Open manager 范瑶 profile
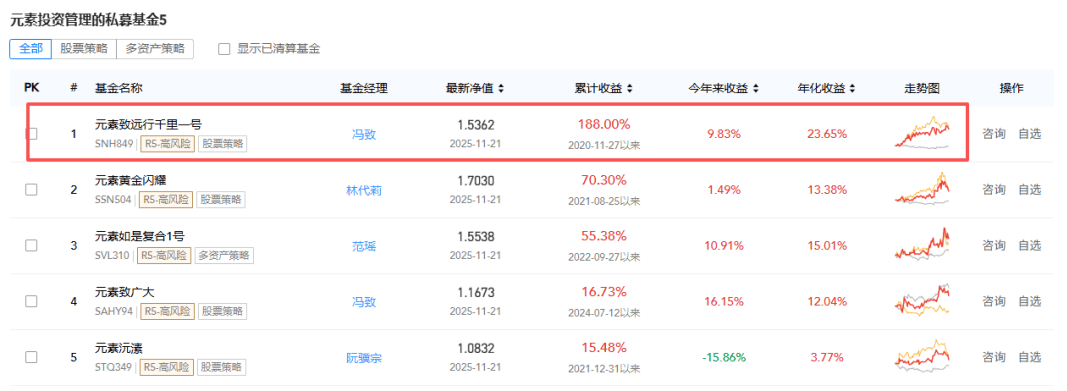 pos(364,246)
